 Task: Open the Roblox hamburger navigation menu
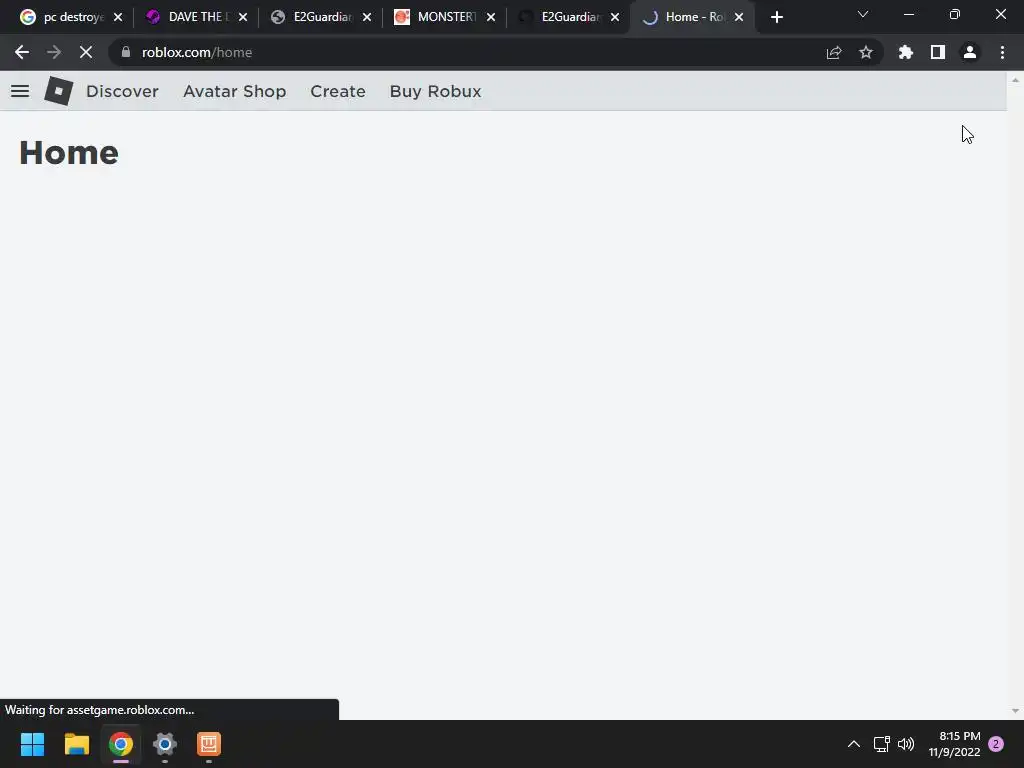pyautogui.click(x=20, y=91)
